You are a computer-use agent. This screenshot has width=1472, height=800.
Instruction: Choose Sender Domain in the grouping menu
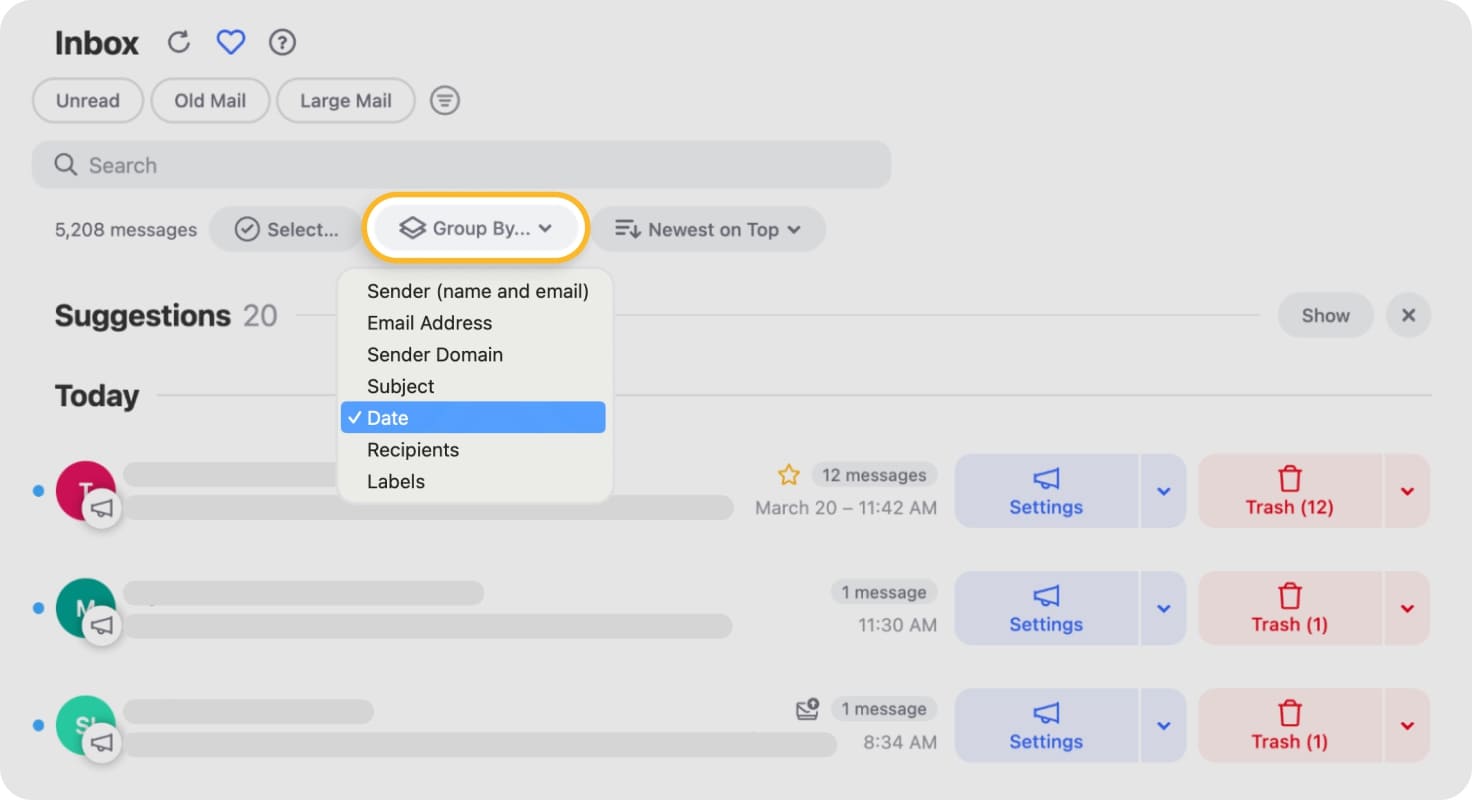pyautogui.click(x=435, y=355)
